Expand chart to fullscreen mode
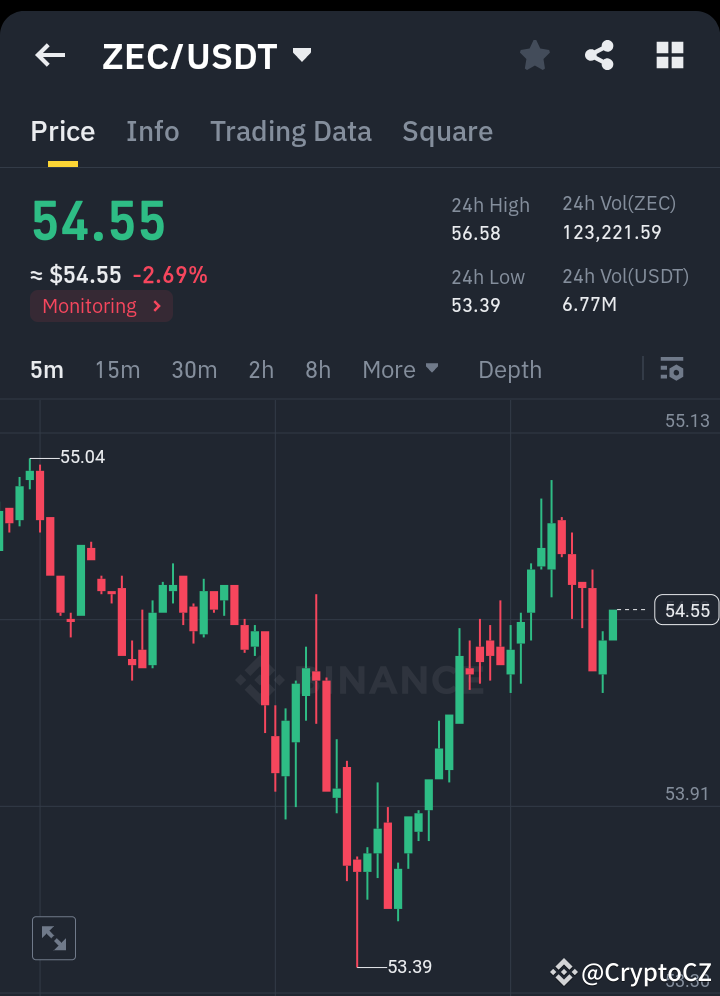 pos(53,937)
